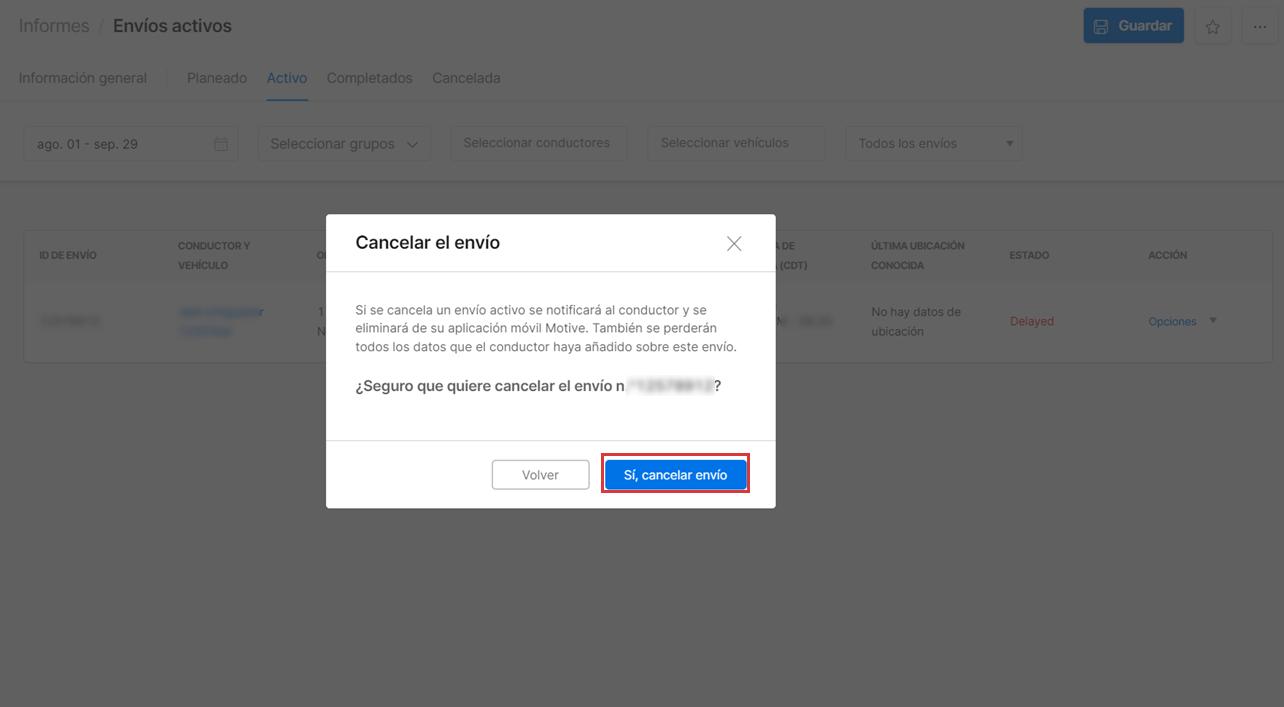Mark report as favorite with star icon

1213,27
